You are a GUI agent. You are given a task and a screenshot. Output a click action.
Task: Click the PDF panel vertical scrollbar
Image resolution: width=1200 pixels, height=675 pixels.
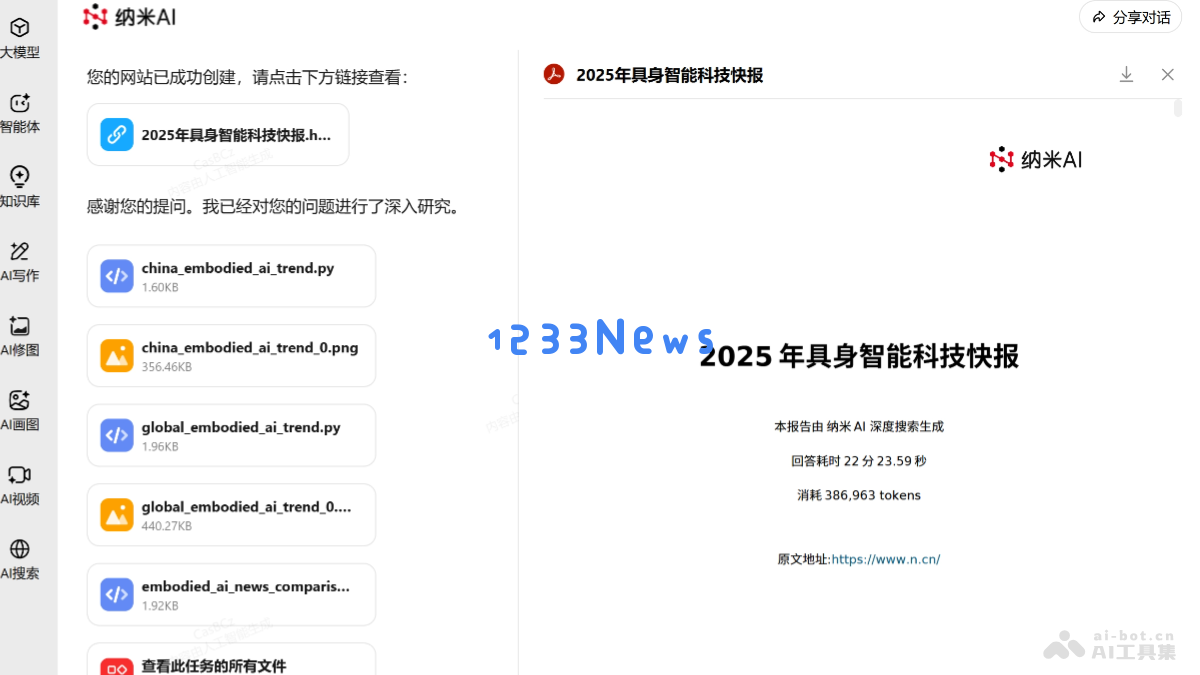click(x=1178, y=108)
